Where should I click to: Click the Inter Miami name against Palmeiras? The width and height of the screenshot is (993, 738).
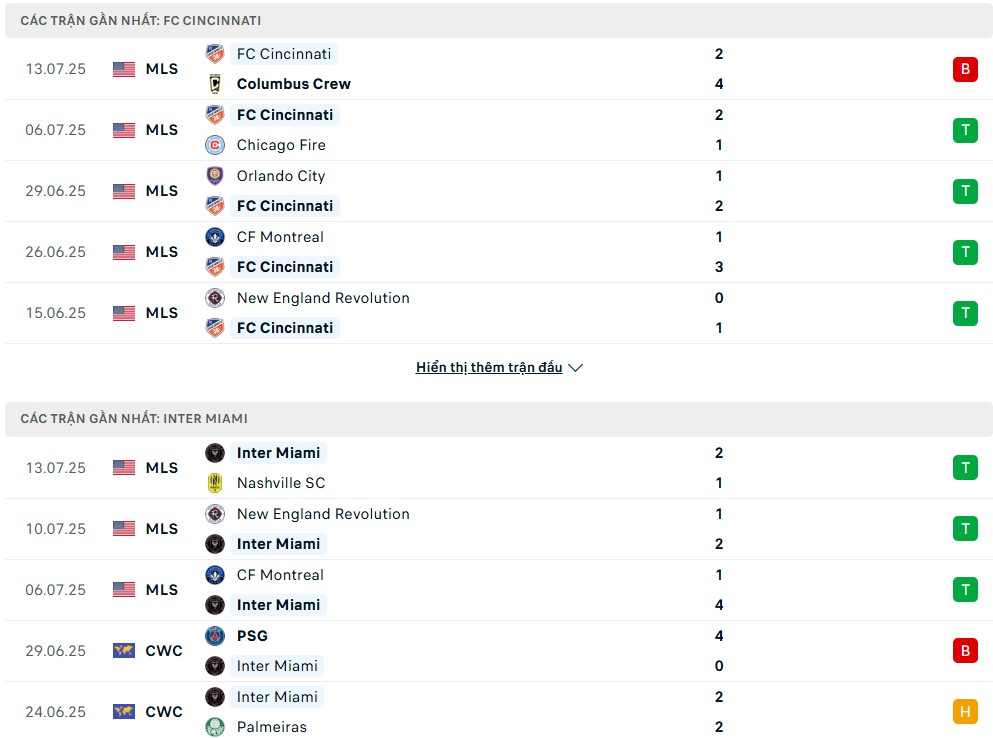tap(277, 697)
